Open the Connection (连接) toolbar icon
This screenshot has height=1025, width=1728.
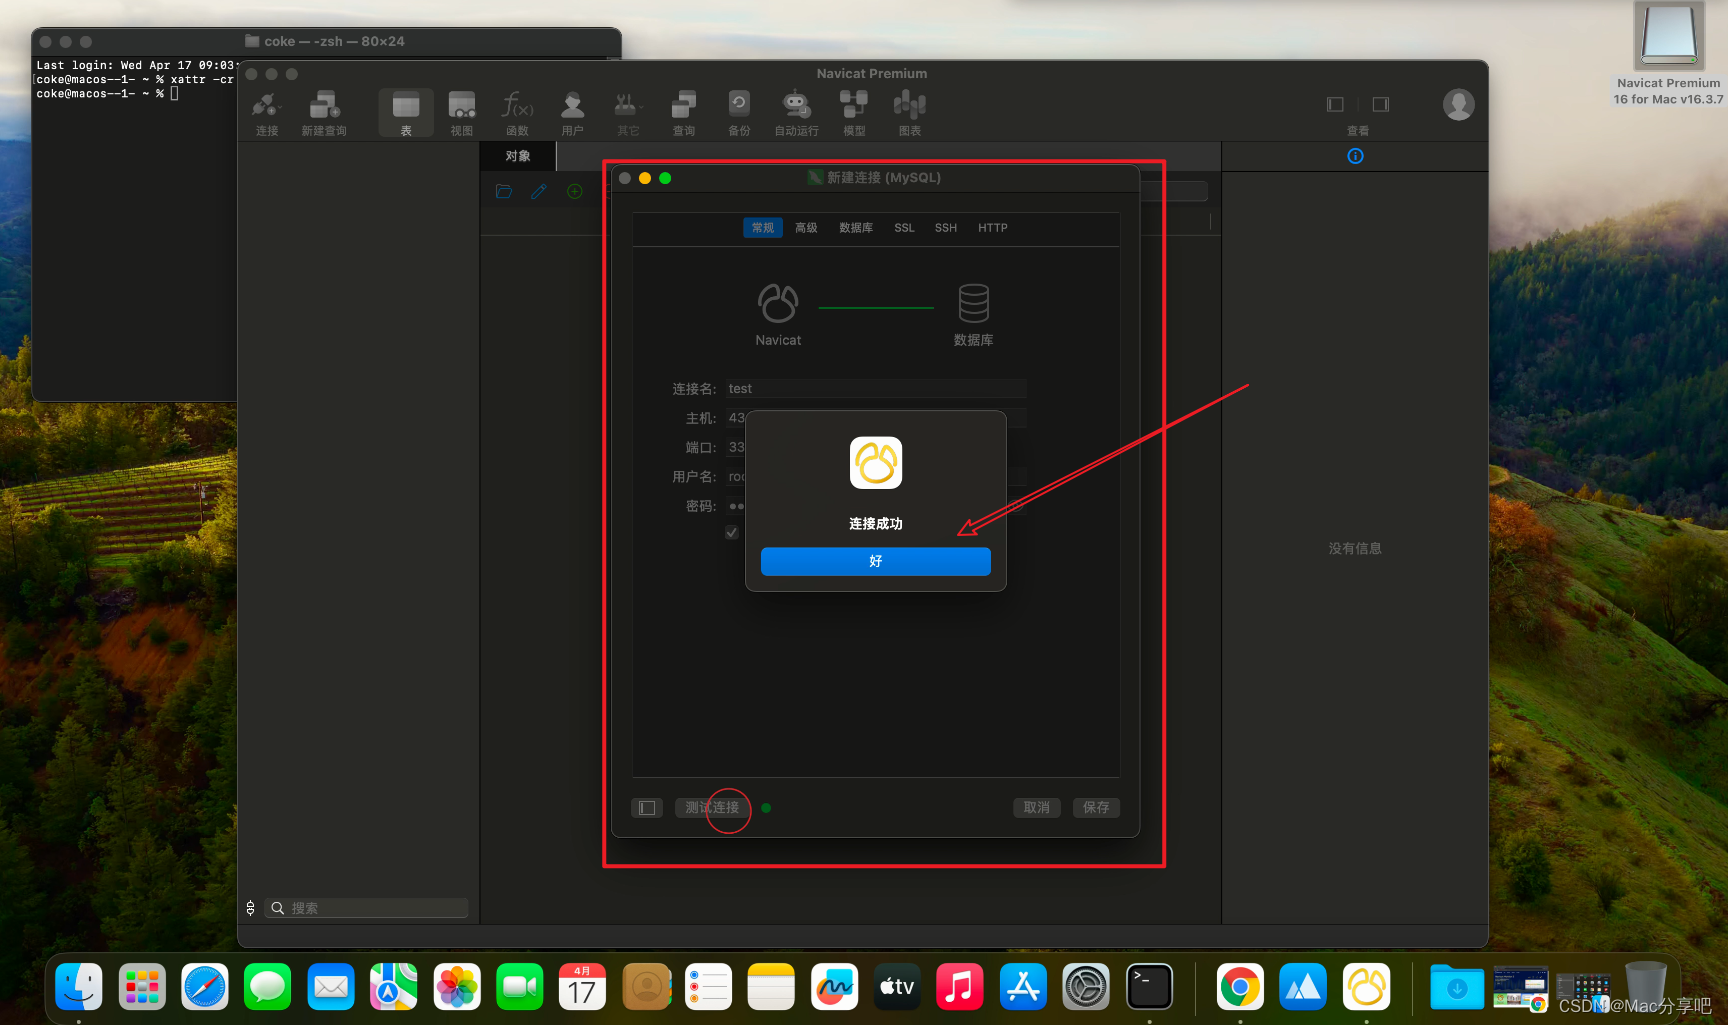(x=266, y=113)
